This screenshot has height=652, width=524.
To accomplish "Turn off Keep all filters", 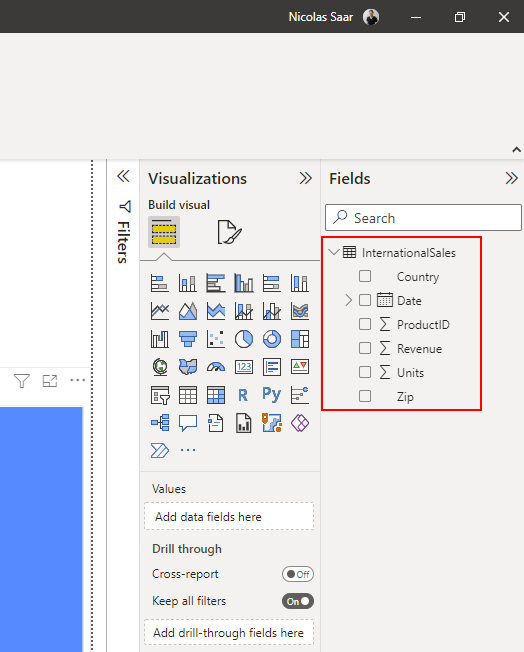I will coord(298,601).
